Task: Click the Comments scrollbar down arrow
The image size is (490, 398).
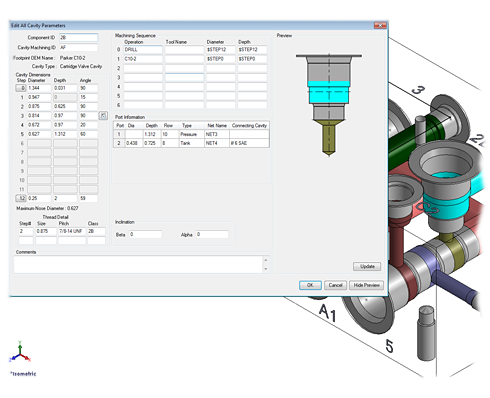Action: click(x=266, y=269)
